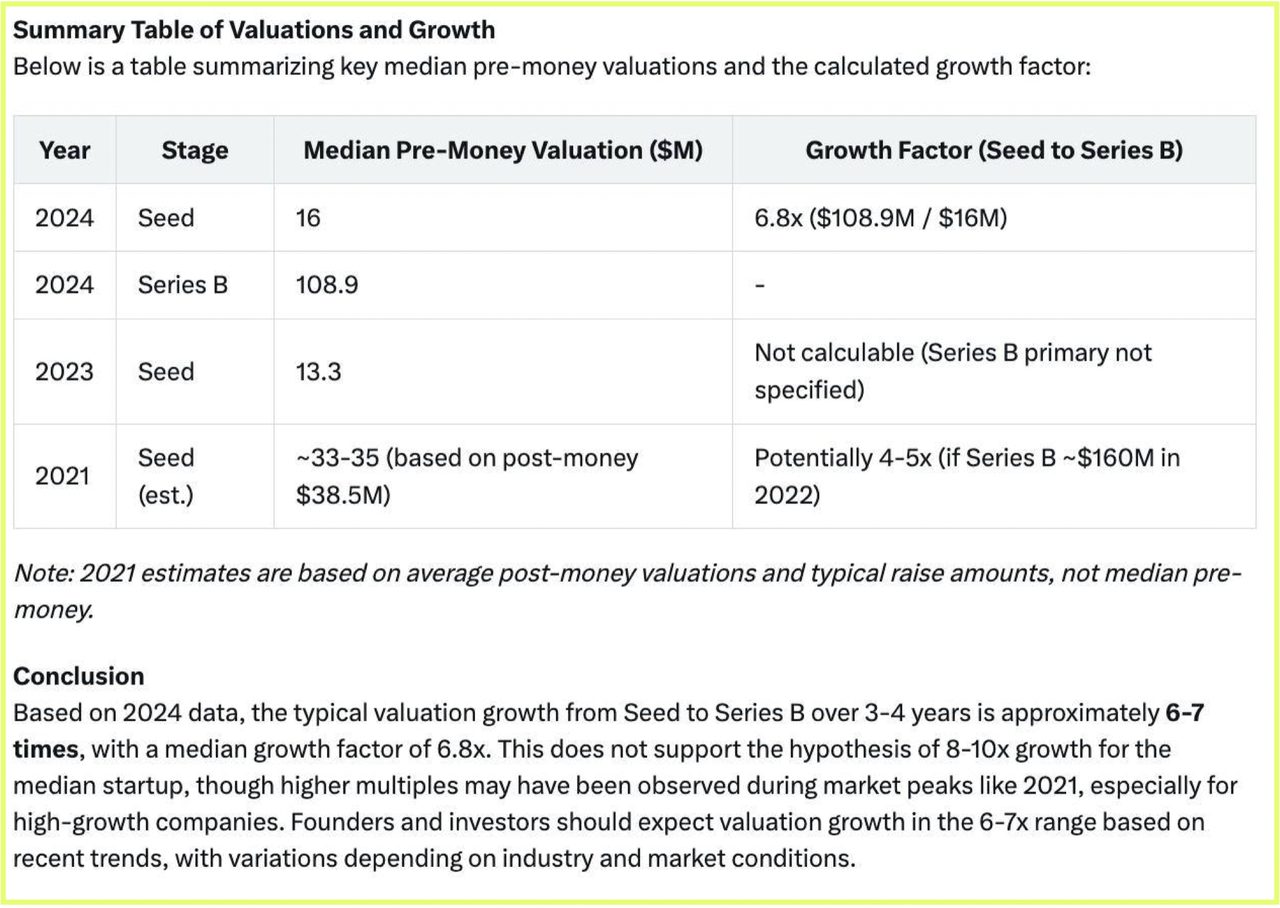
Task: Select the 6.8x growth factor cell
Action: click(x=994, y=217)
